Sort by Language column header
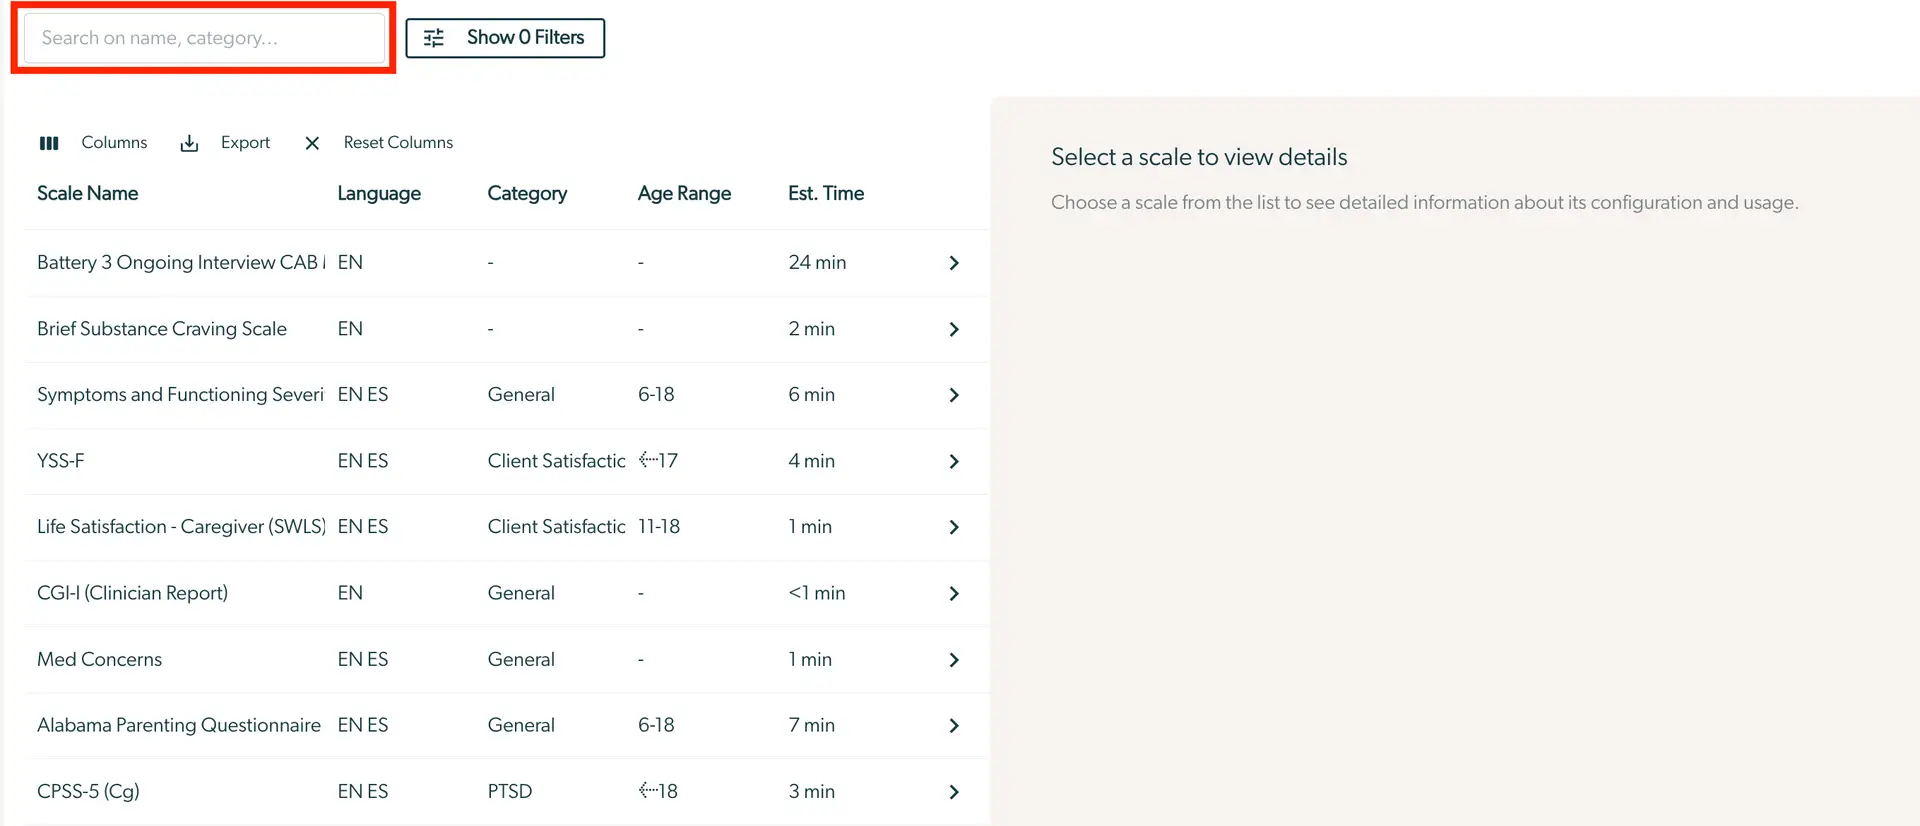This screenshot has width=1920, height=826. coord(379,193)
